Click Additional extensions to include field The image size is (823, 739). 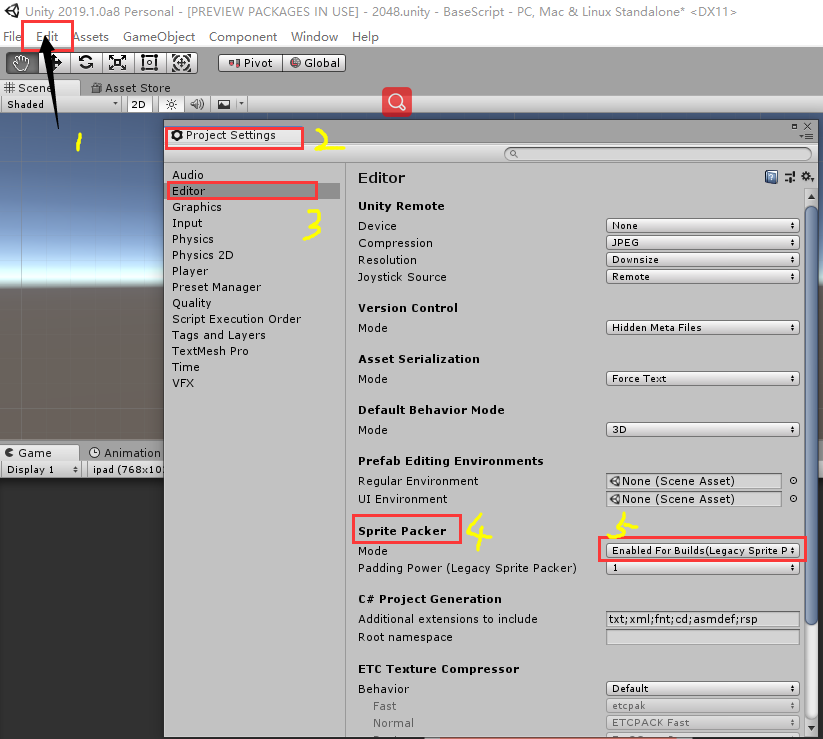702,619
